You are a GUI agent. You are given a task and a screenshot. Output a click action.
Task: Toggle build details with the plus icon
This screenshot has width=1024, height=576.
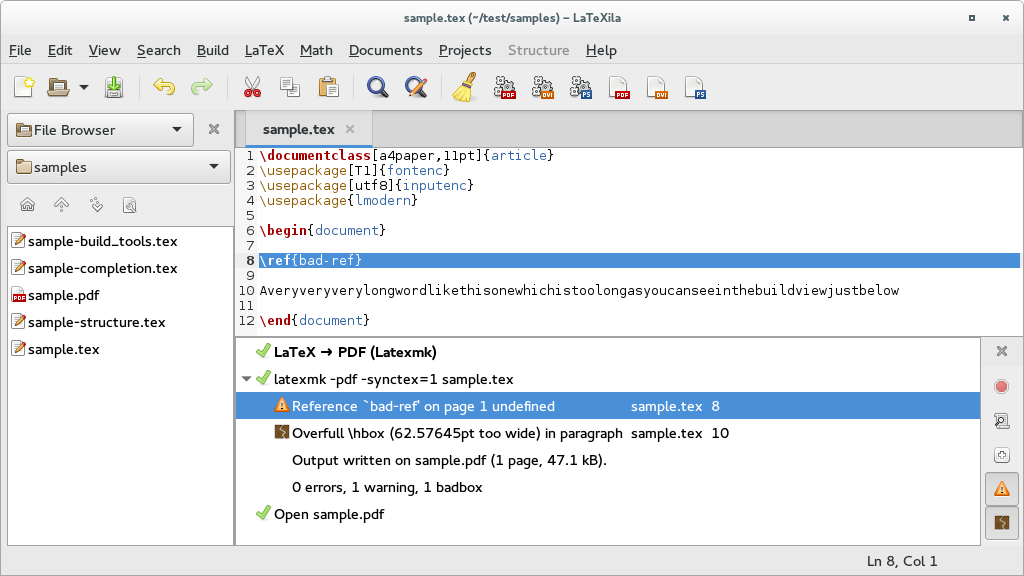[1002, 455]
